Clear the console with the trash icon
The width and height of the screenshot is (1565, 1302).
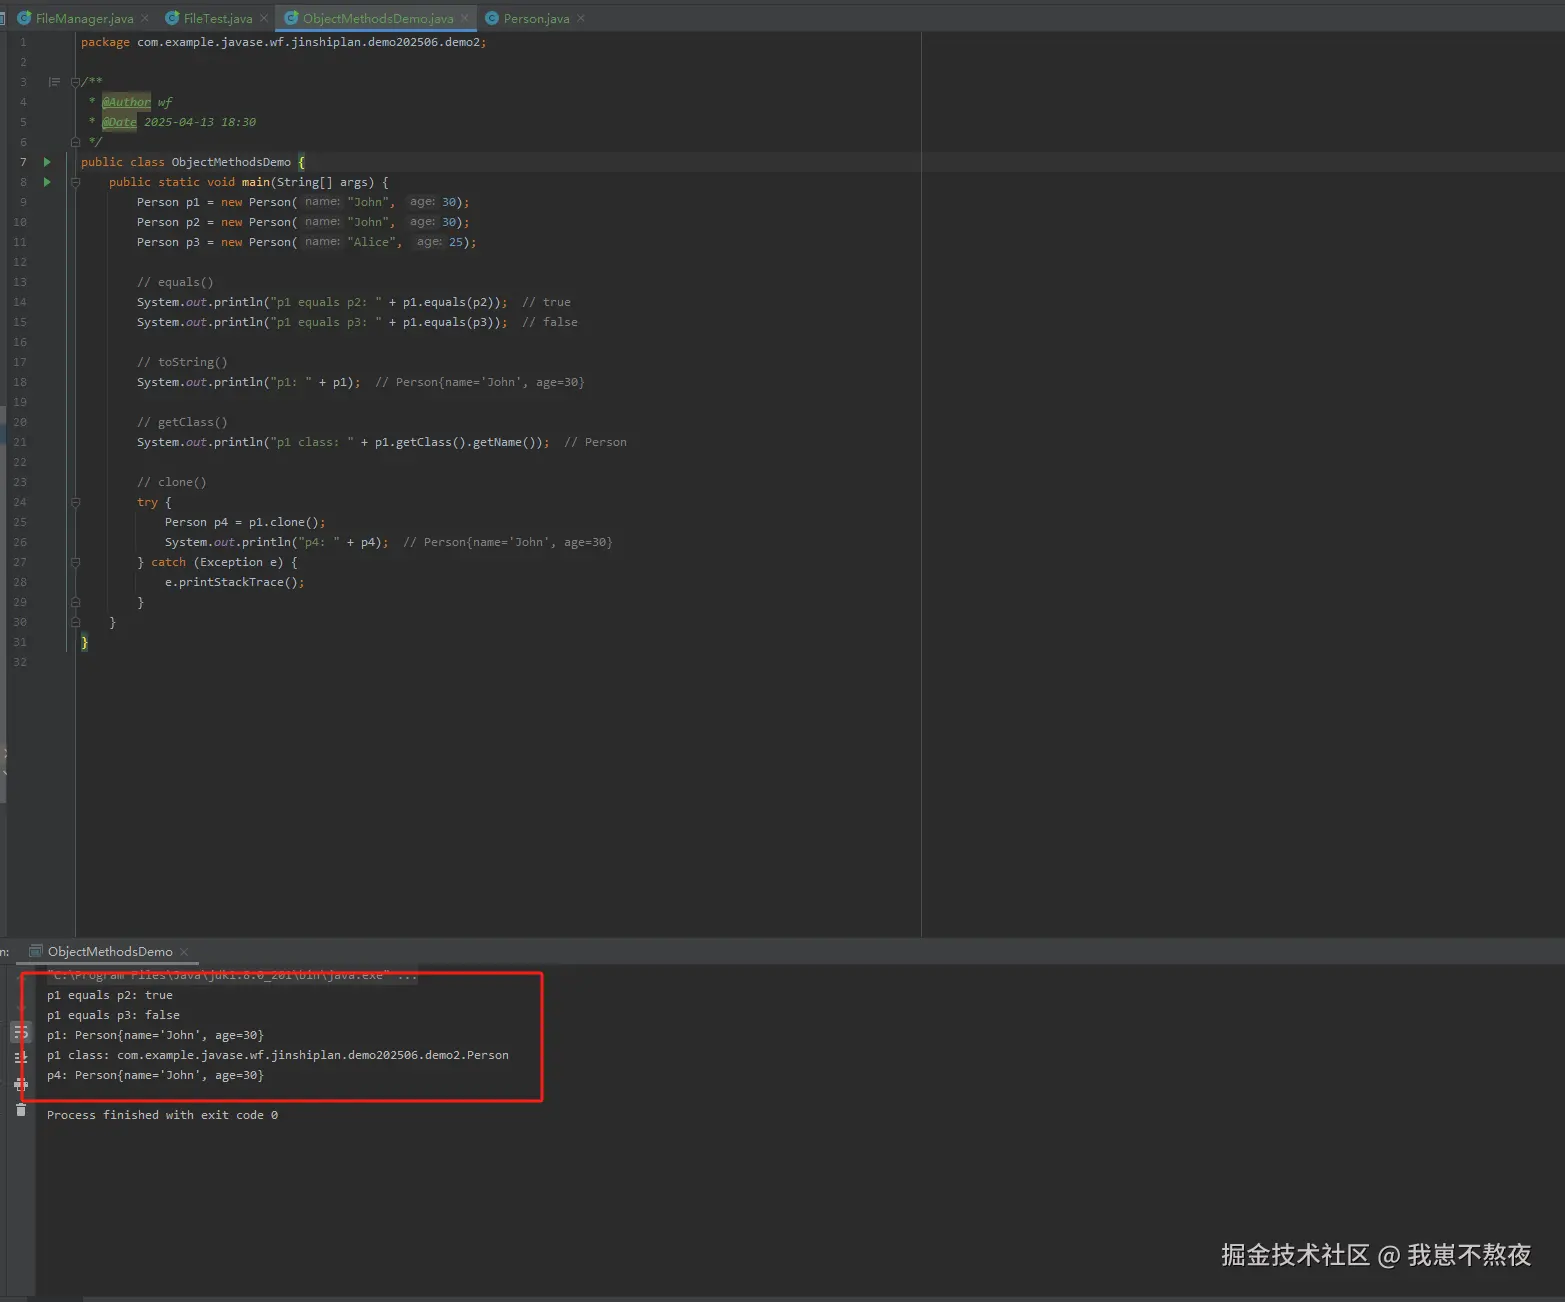click(x=21, y=1110)
